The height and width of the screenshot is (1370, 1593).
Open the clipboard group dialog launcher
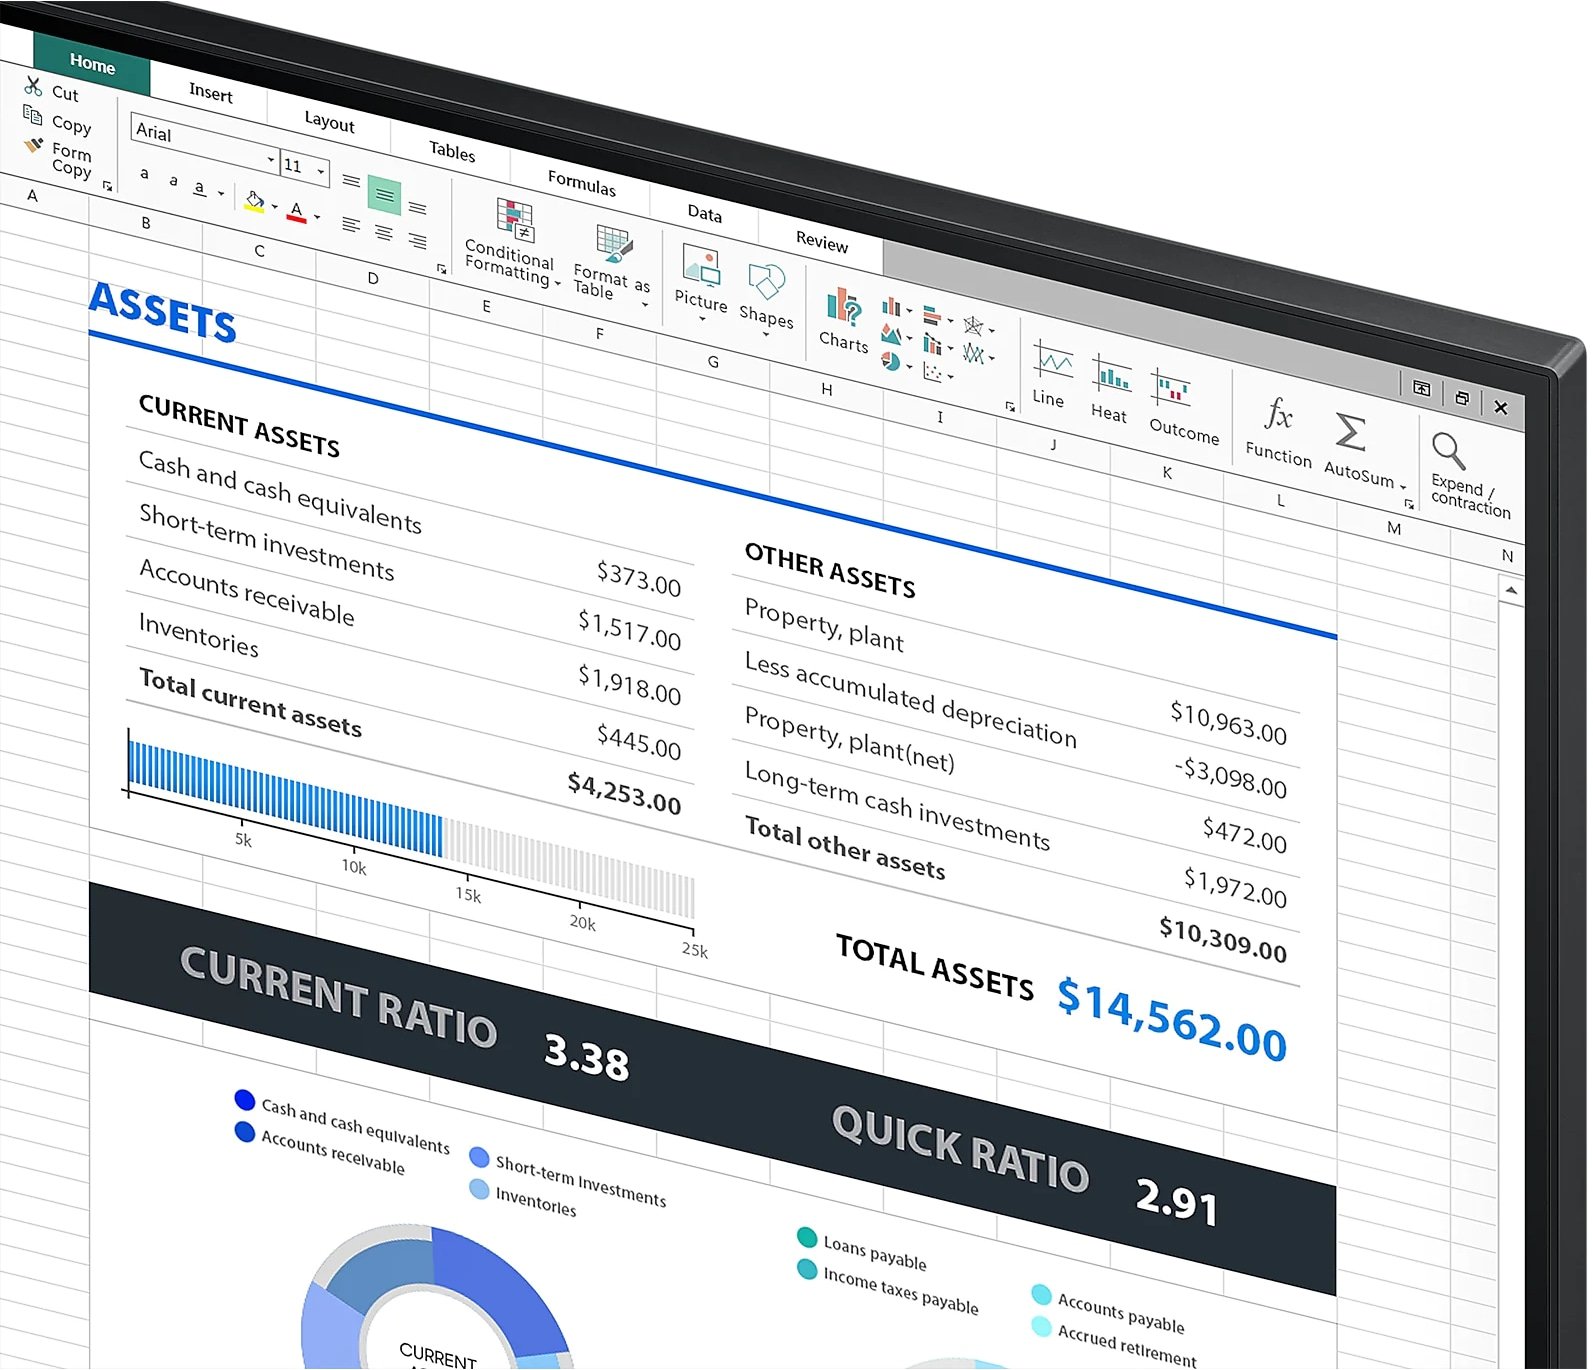tap(107, 186)
